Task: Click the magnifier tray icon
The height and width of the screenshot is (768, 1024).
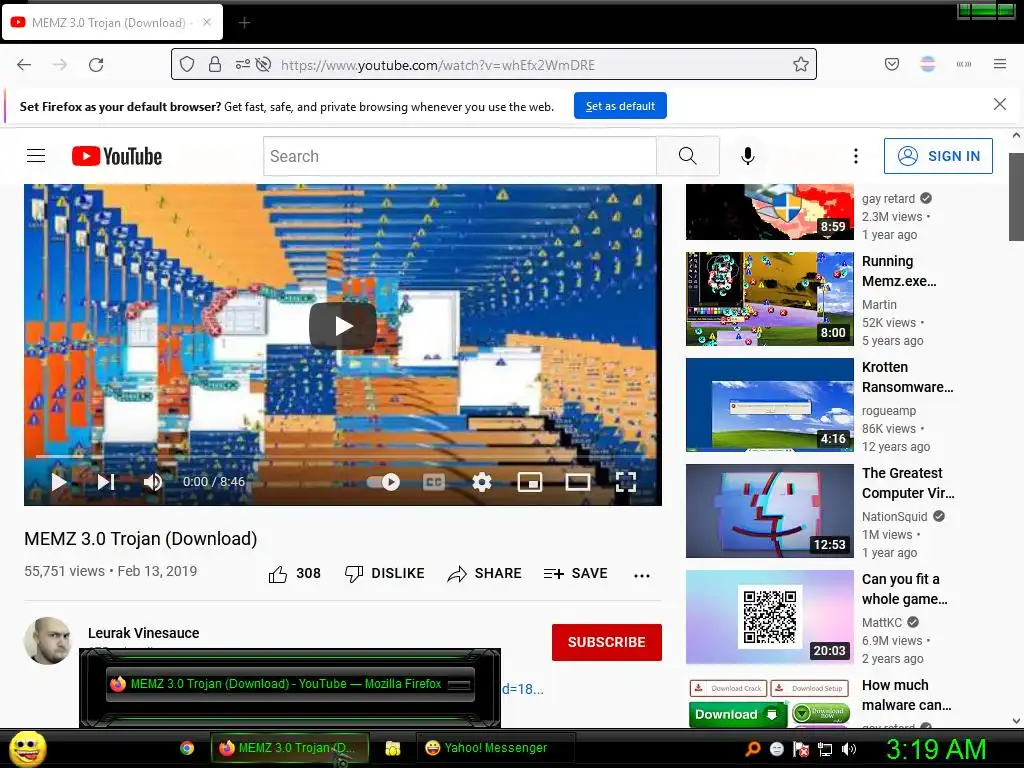Action: pyautogui.click(x=752, y=749)
